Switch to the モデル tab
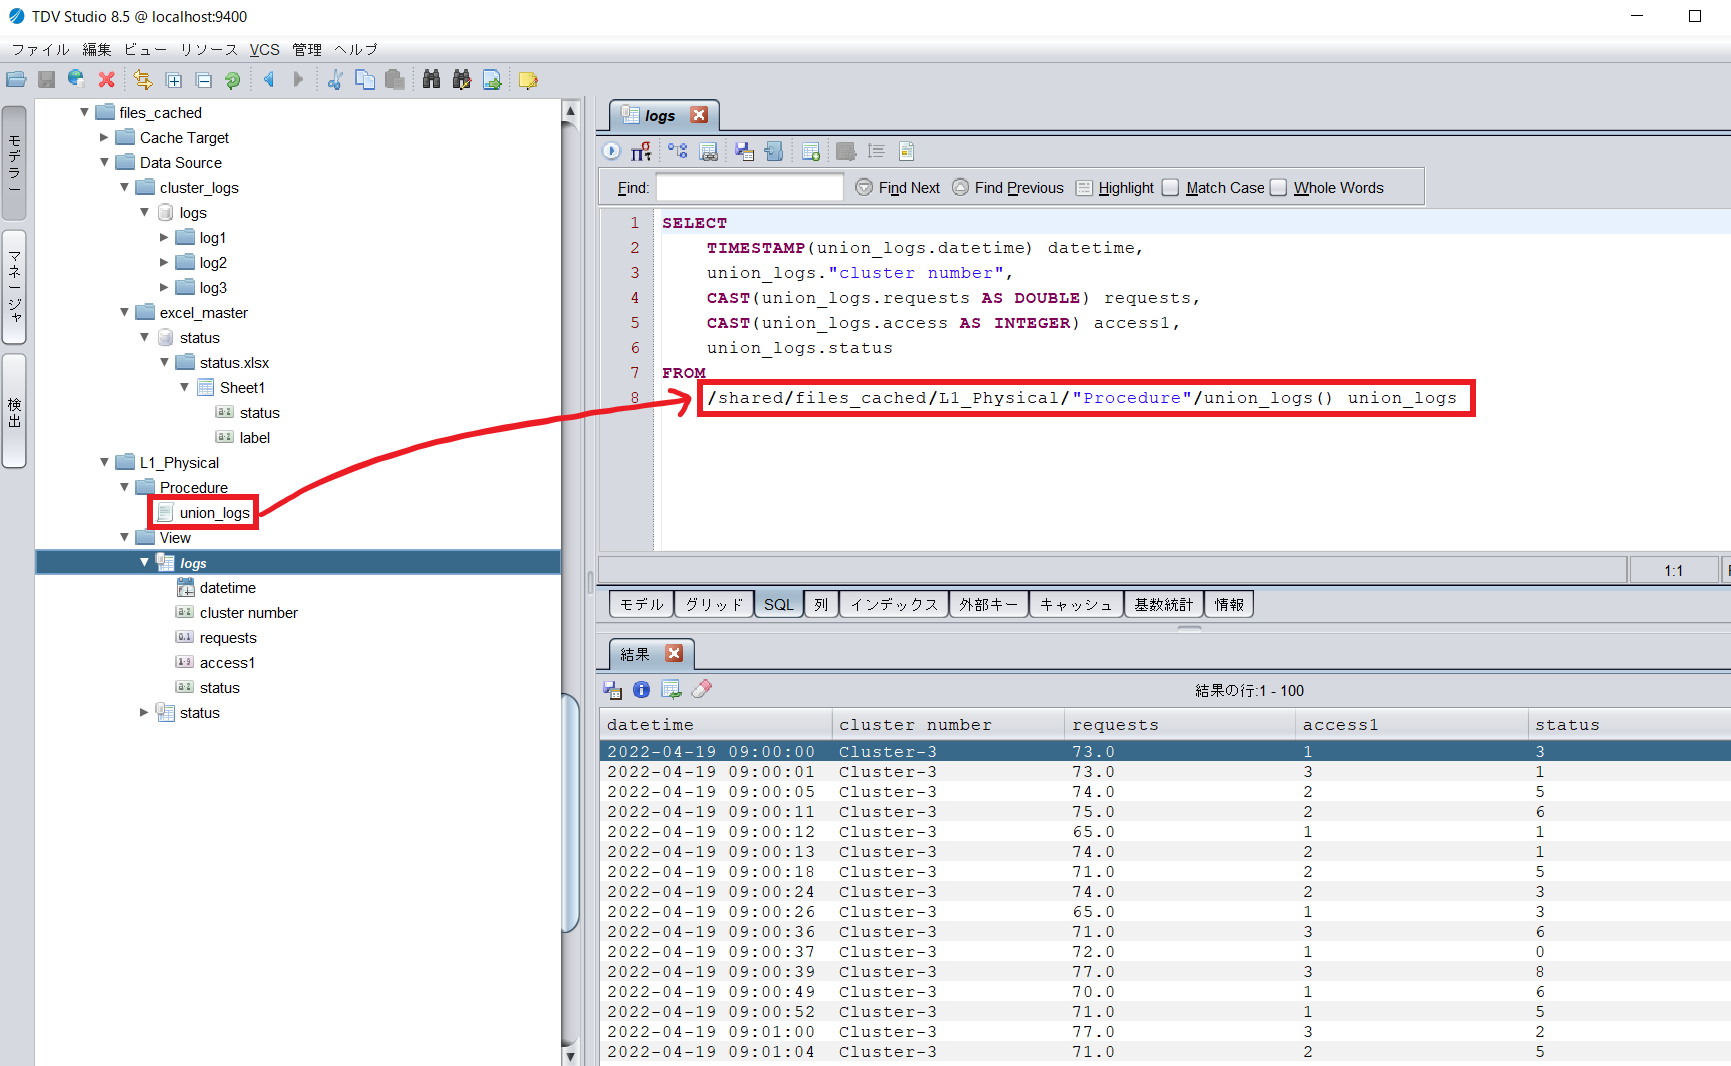Viewport: 1731px width, 1066px height. click(x=641, y=604)
